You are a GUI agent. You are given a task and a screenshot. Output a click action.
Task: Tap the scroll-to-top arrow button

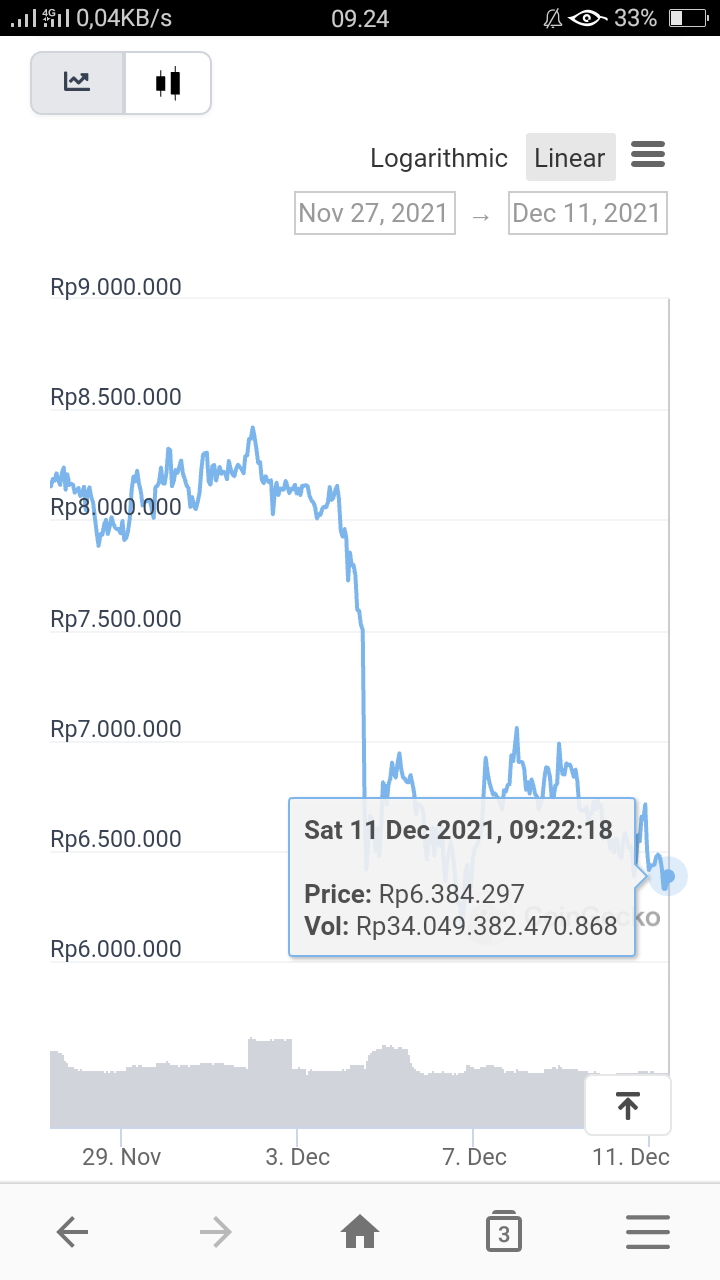(x=627, y=1105)
